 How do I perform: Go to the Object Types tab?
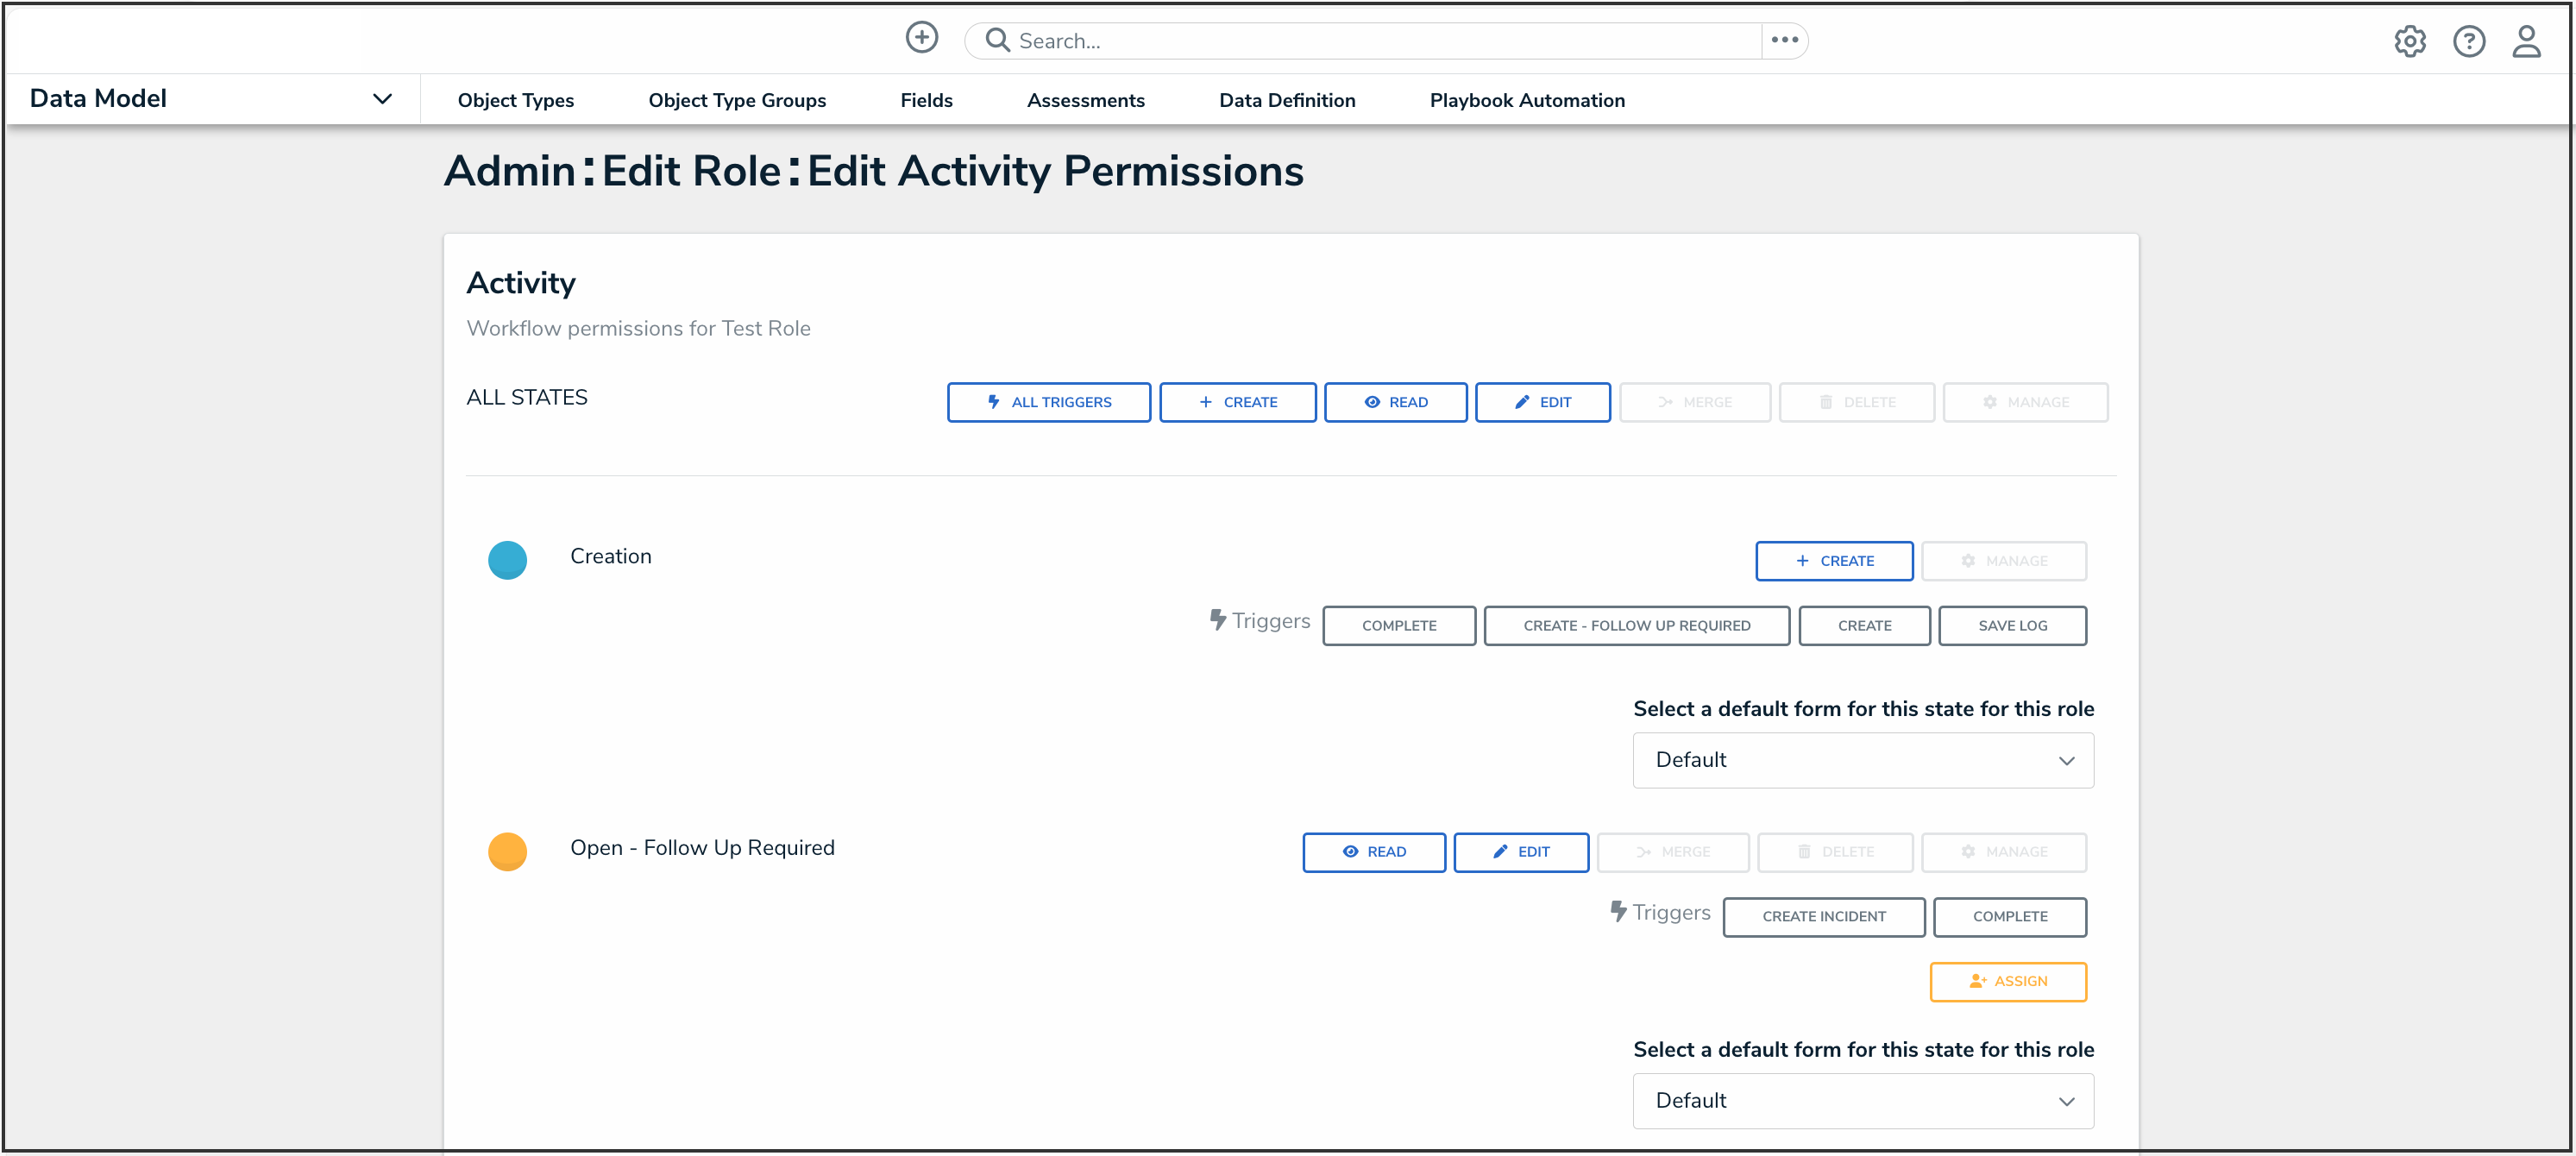point(515,100)
